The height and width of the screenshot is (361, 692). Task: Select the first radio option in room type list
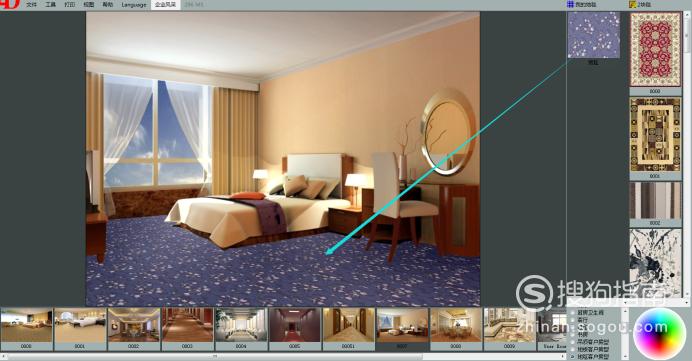[573, 312]
